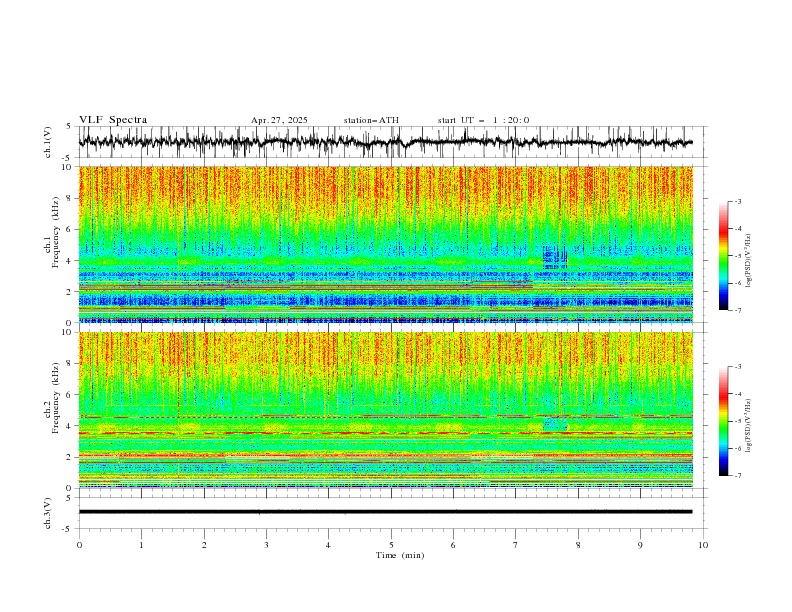Click the "ch.3(V)" axis label

point(48,513)
